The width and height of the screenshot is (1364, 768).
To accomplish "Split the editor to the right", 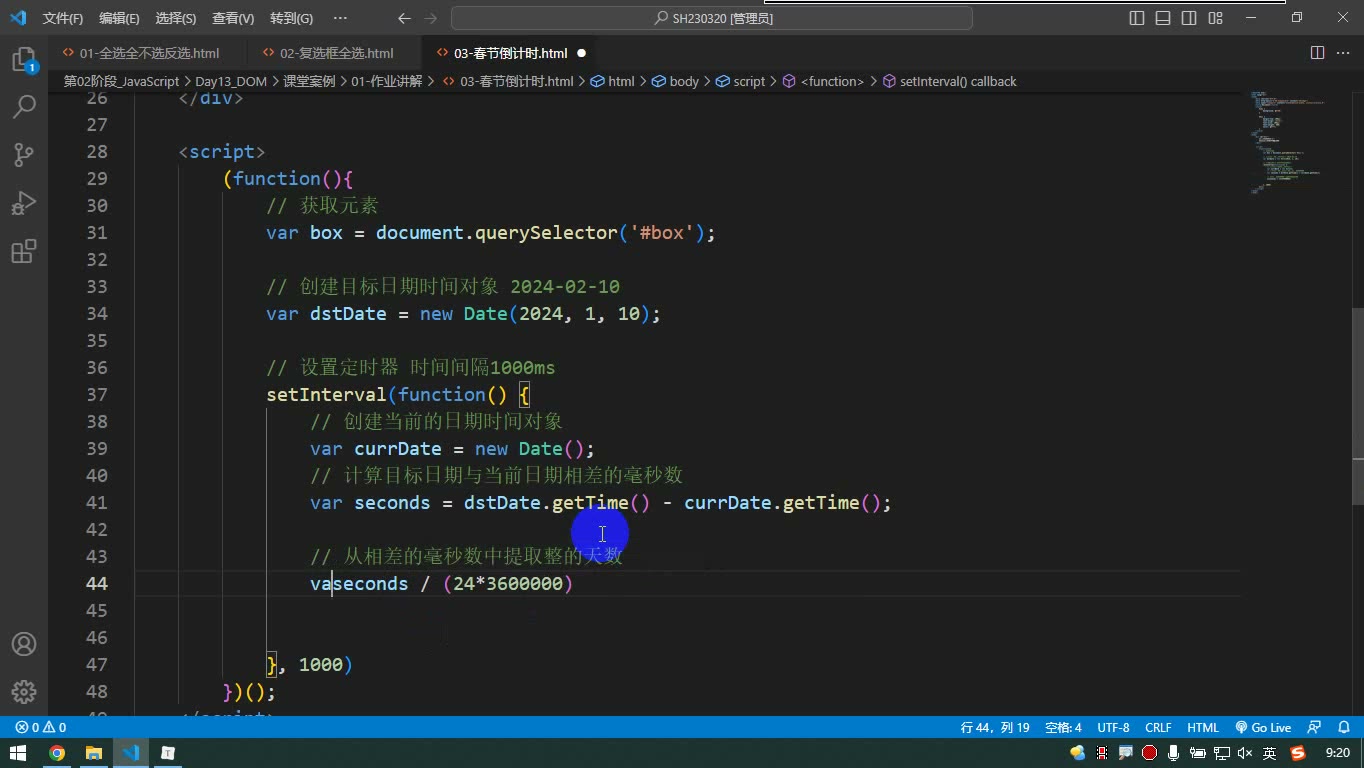I will click(1317, 53).
